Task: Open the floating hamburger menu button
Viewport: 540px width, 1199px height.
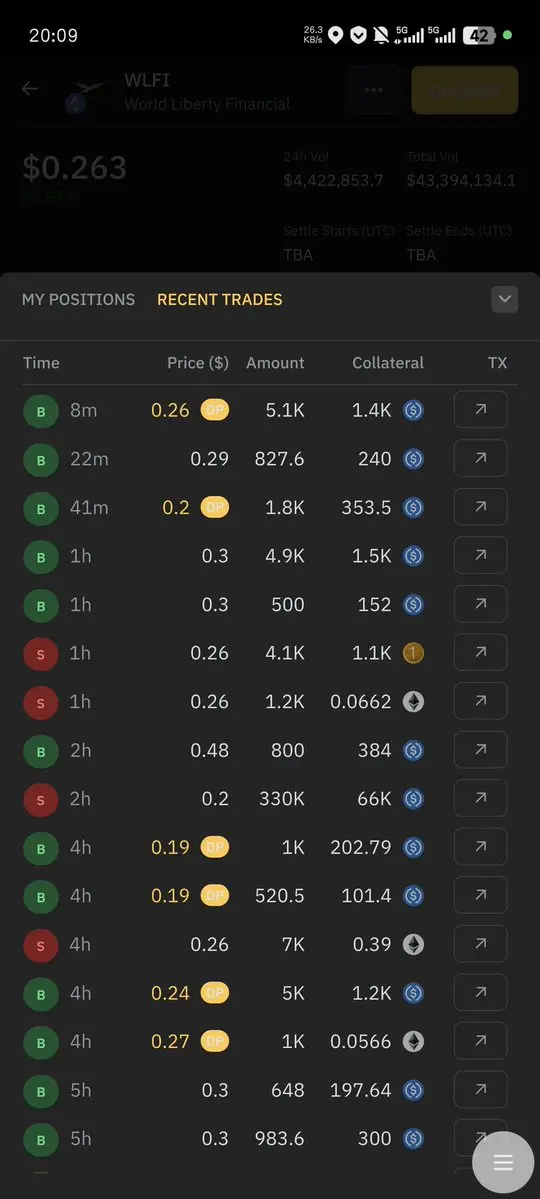Action: [503, 1162]
